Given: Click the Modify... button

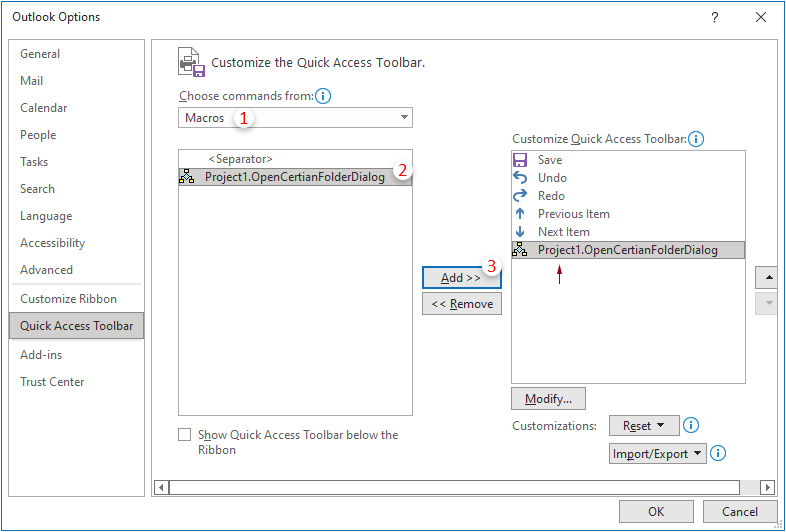Looking at the screenshot, I should [548, 399].
